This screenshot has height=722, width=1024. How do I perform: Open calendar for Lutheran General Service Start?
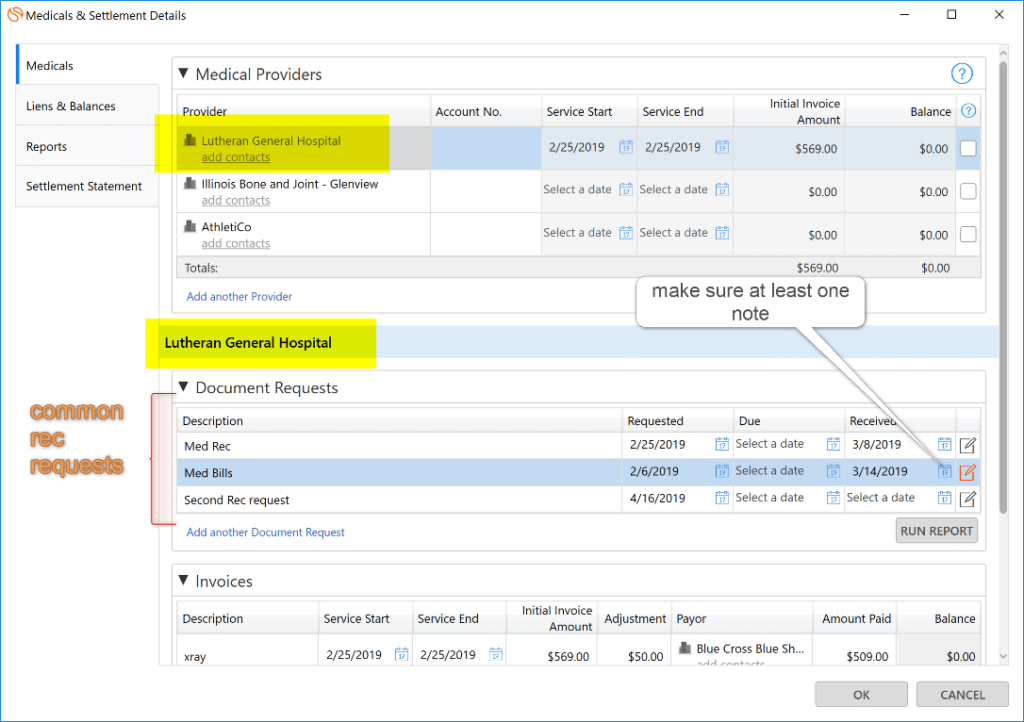pos(626,147)
